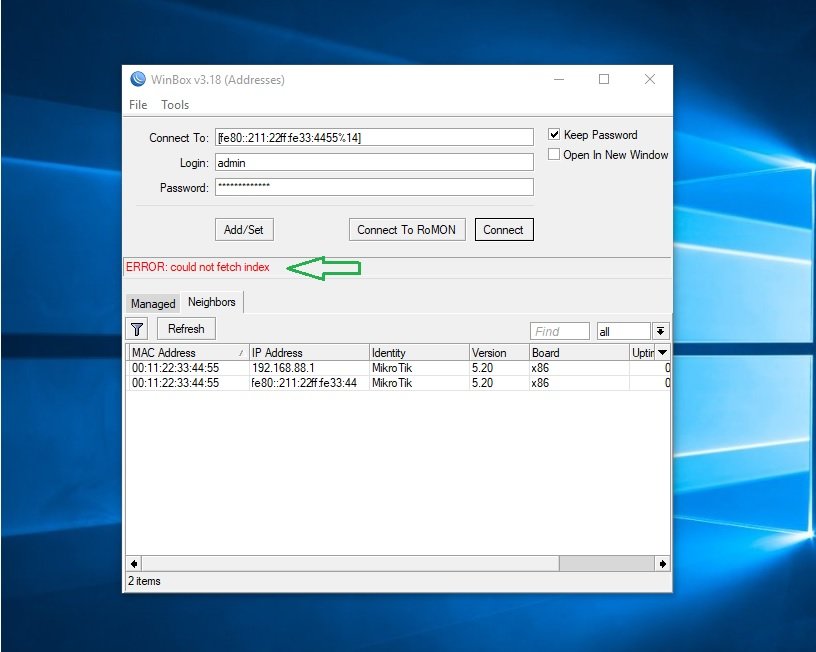The image size is (816, 652).
Task: Toggle the Keep Password checkbox
Action: (x=554, y=135)
